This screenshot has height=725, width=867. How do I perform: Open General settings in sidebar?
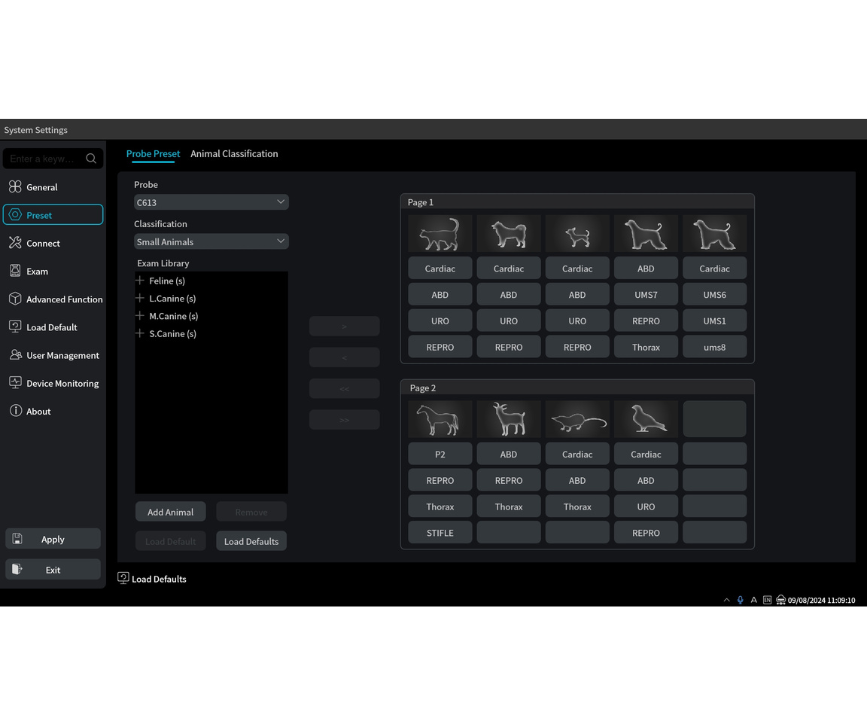tap(42, 187)
